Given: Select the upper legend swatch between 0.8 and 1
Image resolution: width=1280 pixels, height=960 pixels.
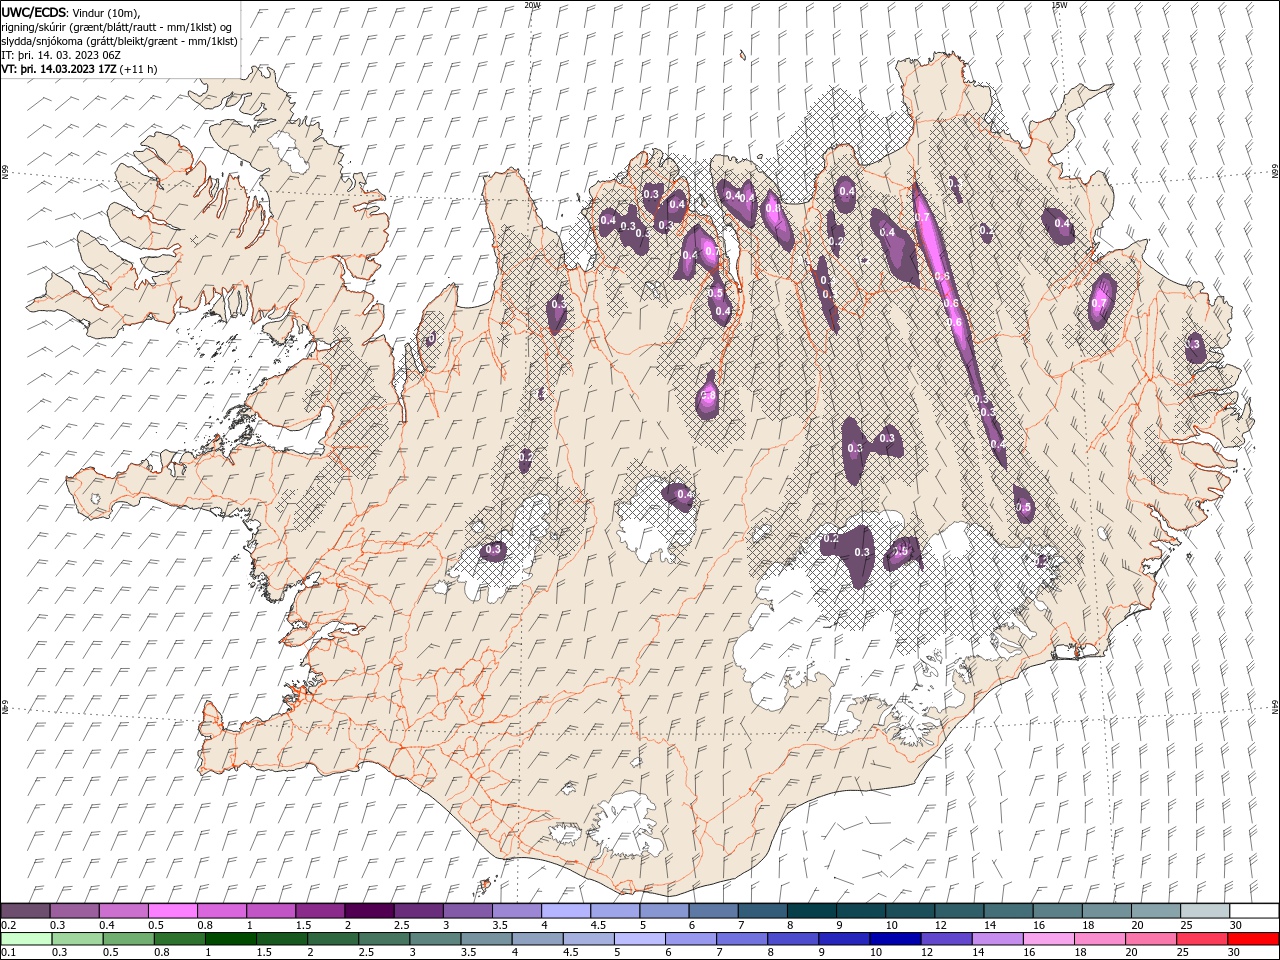Looking at the screenshot, I should pos(222,911).
